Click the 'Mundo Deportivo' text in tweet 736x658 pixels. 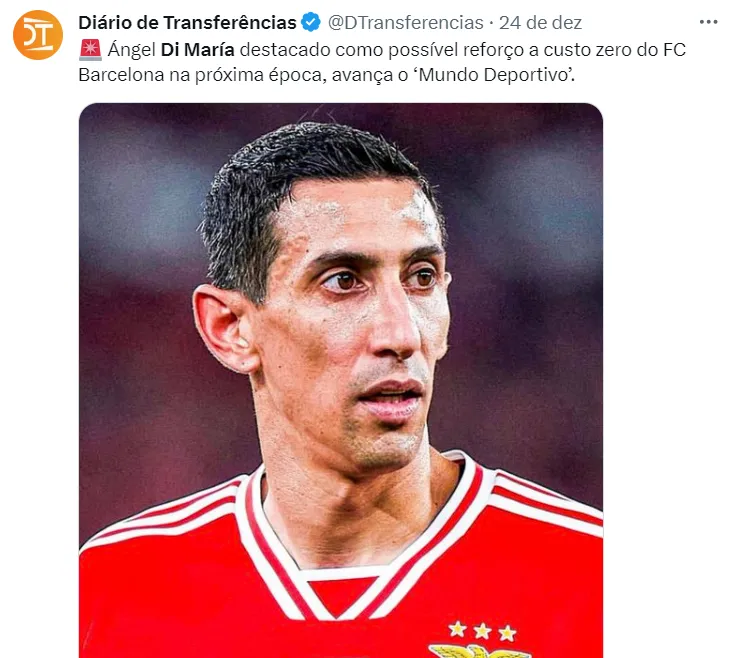pyautogui.click(x=493, y=75)
